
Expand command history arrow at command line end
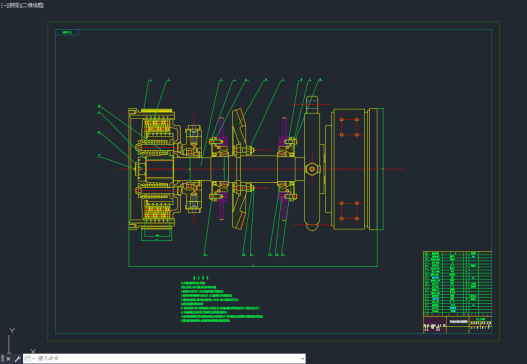click(303, 359)
